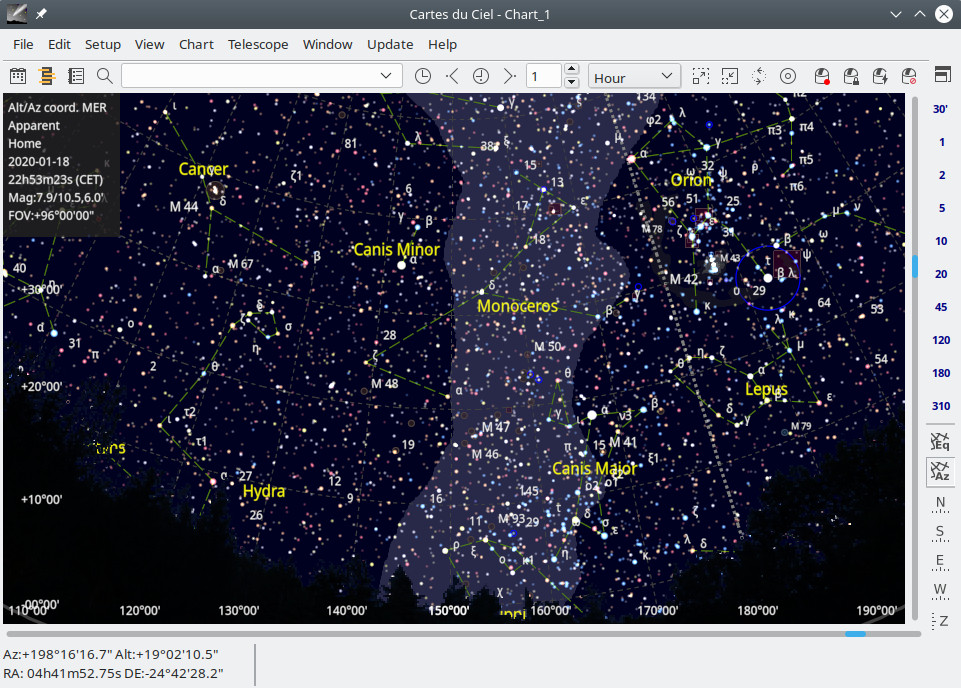
Task: Toggle Equatorial coordinate mode button
Action: click(940, 441)
